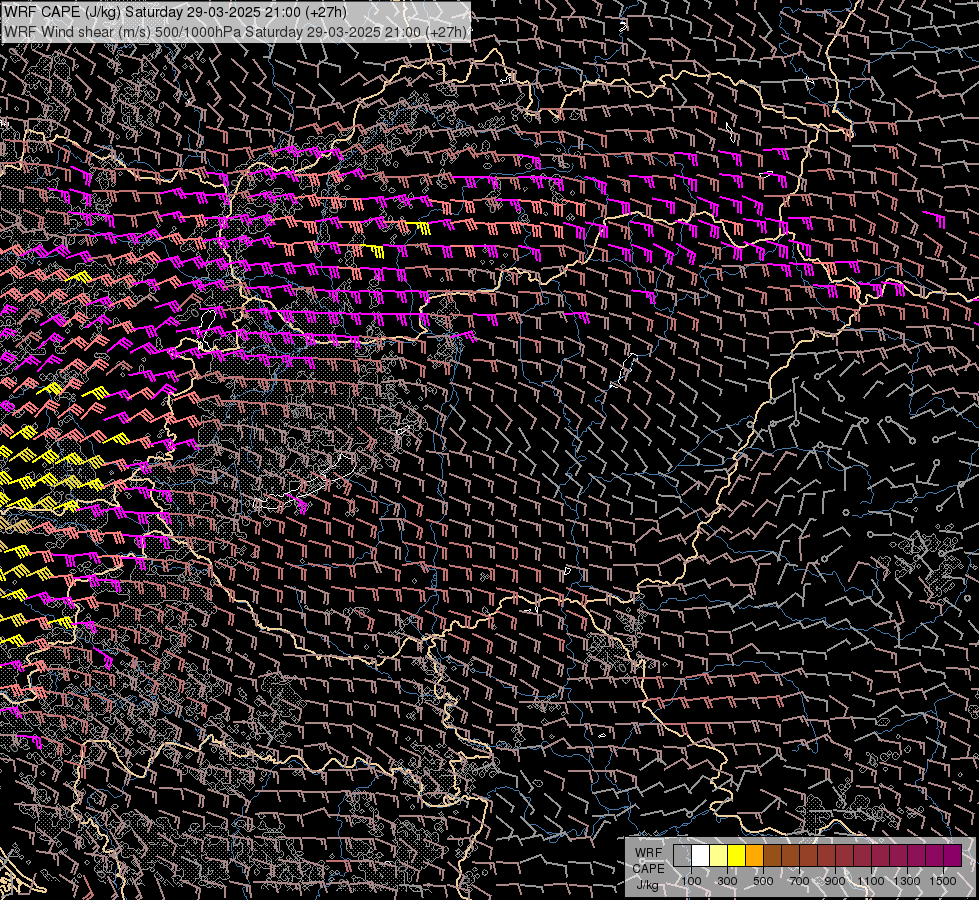Viewport: 979px width, 900px height.
Task: Click the 'WRF Wind shear (m/s) 500/1000hPa' title line
Action: 235,32
